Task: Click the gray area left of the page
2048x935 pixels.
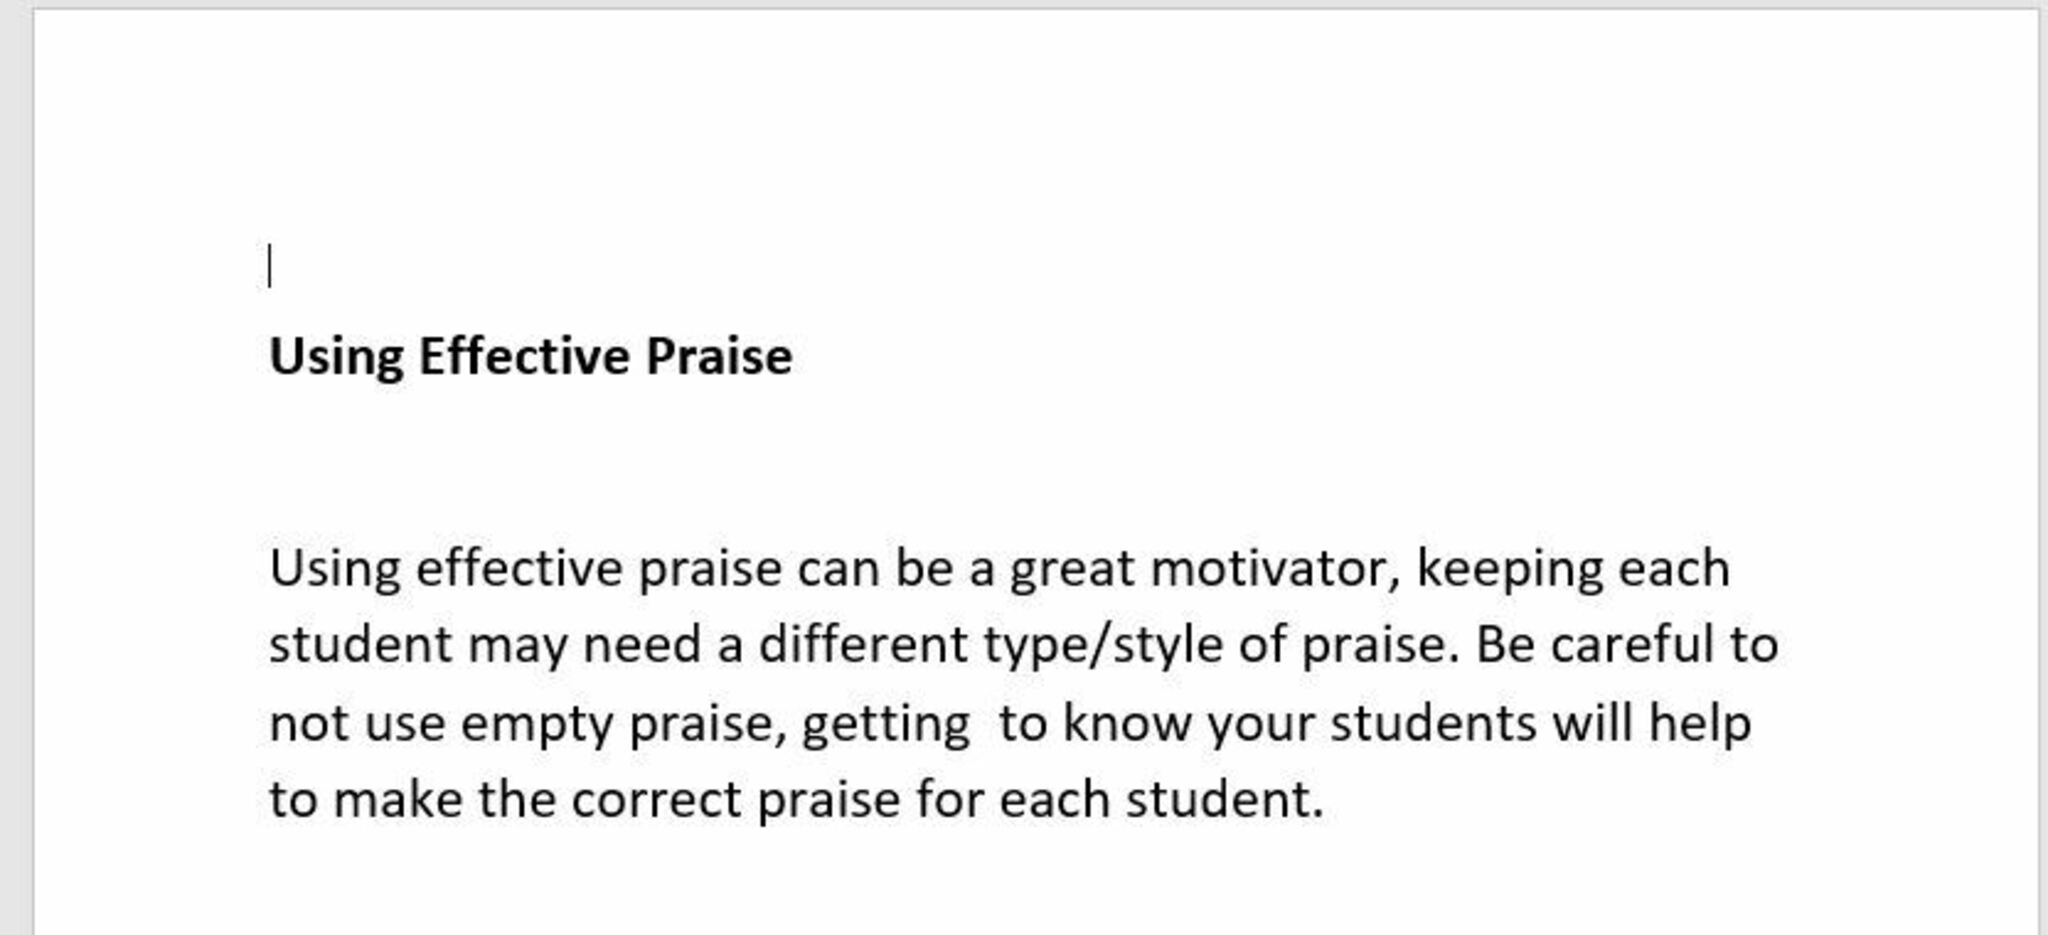Action: tap(15, 500)
